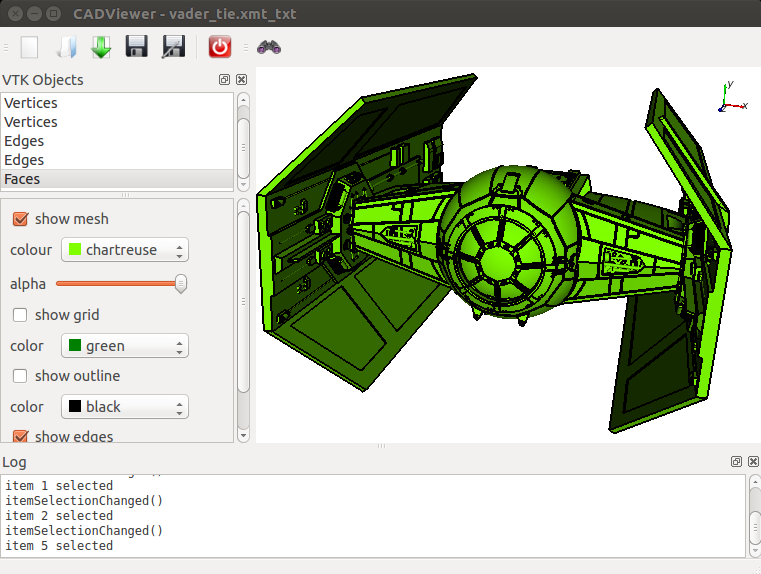Click the Log scroll up arrow
Viewport: 761px width, 574px height.
(x=755, y=481)
